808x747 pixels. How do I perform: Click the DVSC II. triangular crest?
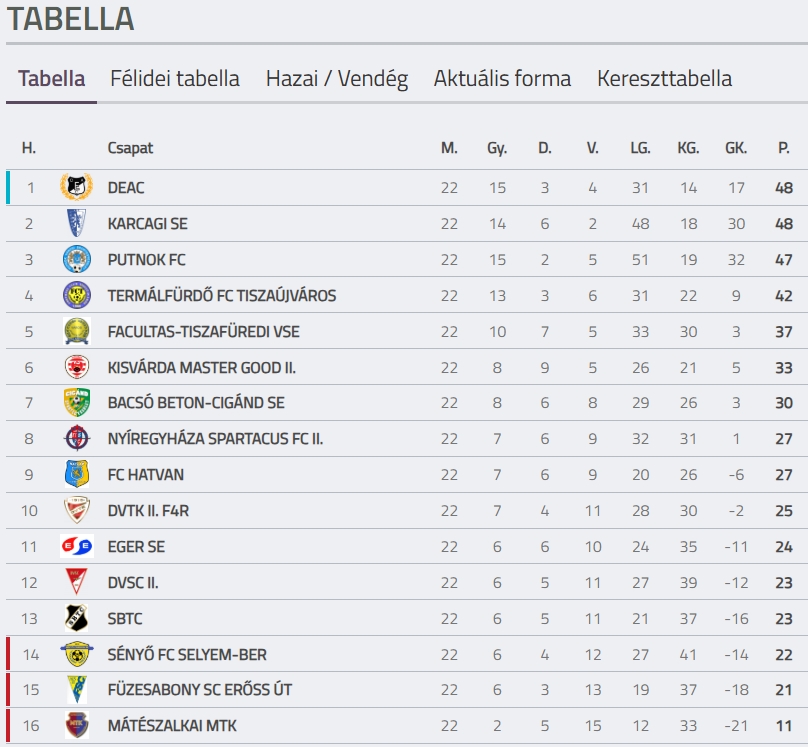coord(76,582)
